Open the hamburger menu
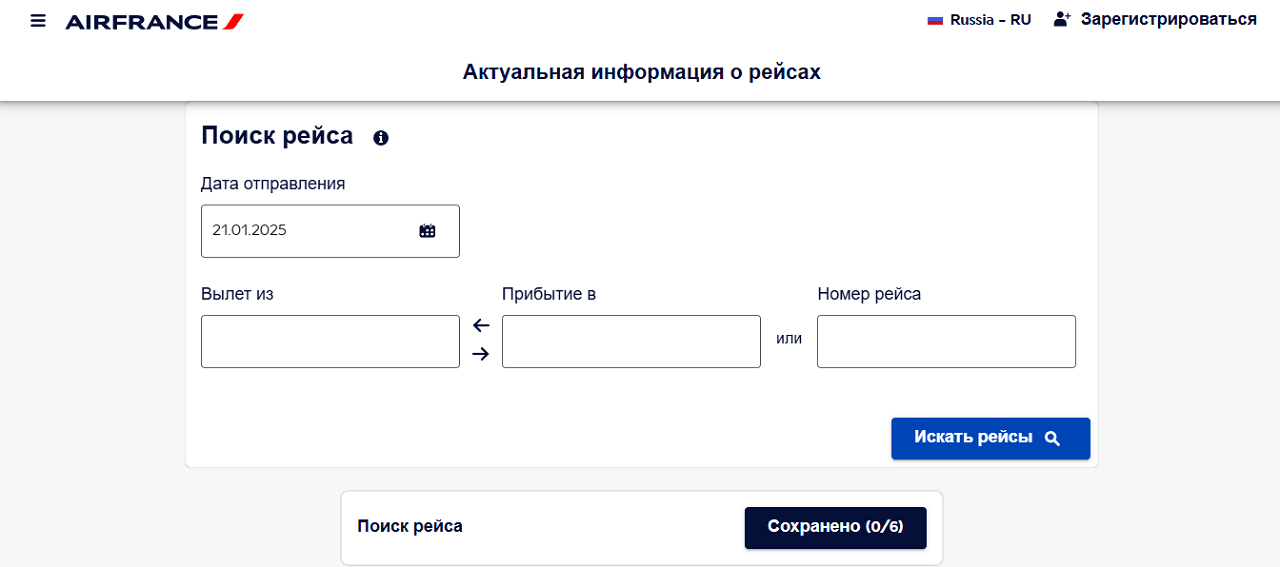The height and width of the screenshot is (567, 1280). (38, 20)
